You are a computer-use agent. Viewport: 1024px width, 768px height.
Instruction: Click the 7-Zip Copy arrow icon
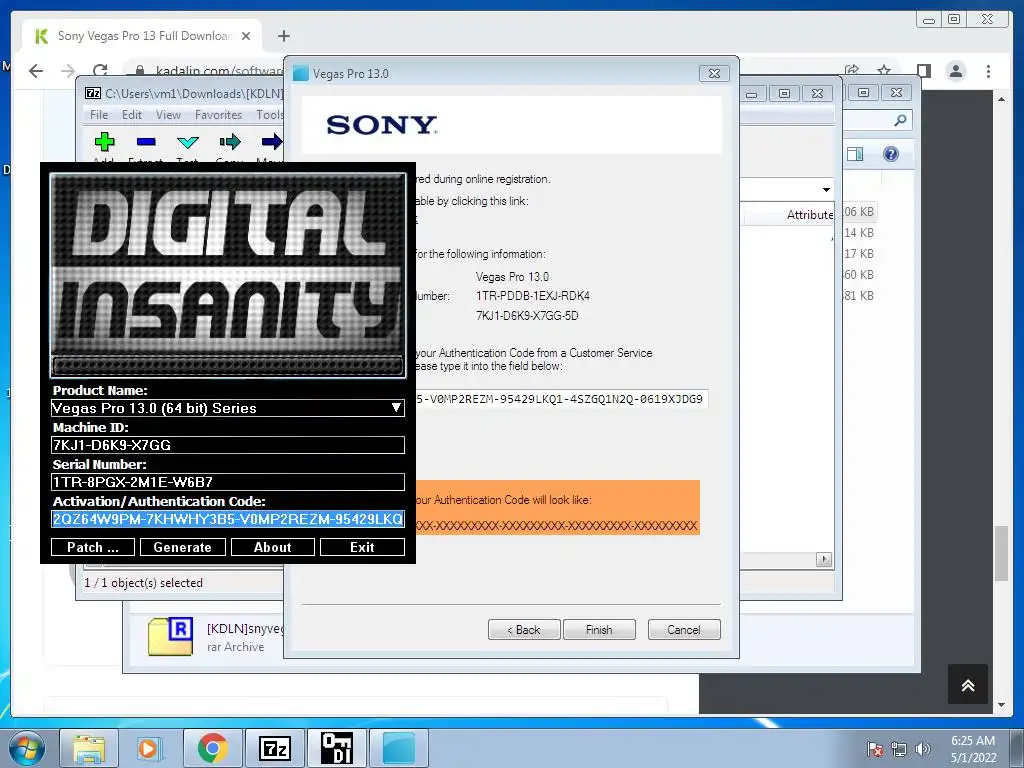pos(230,141)
